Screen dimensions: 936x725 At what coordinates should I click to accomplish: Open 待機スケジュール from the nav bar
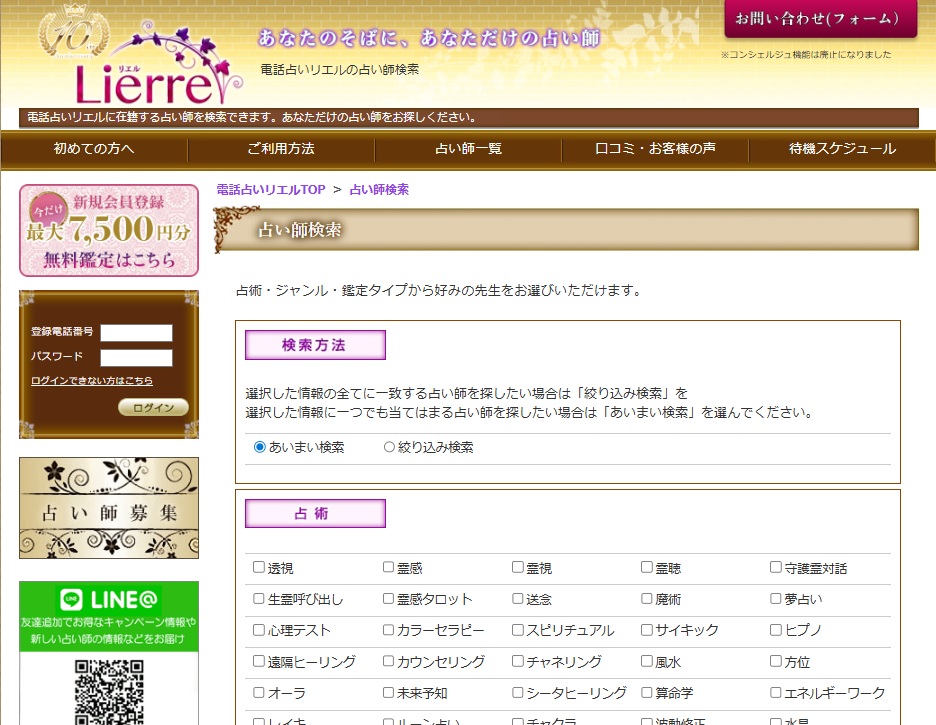(842, 149)
